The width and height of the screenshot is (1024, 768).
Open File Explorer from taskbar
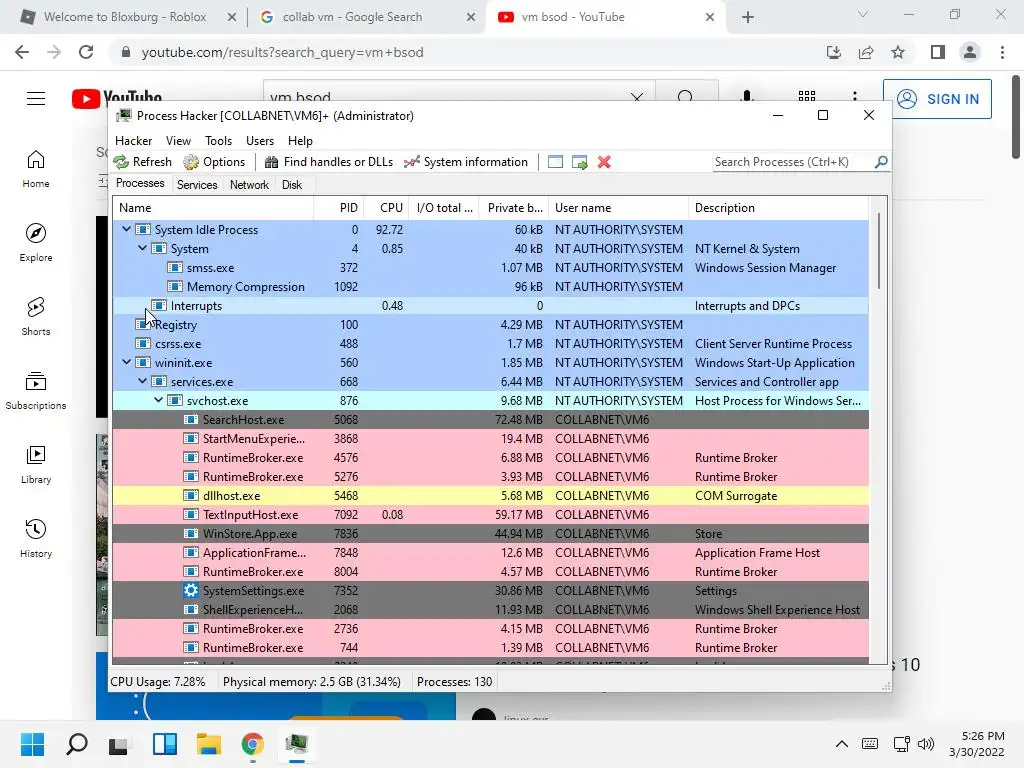(x=208, y=744)
